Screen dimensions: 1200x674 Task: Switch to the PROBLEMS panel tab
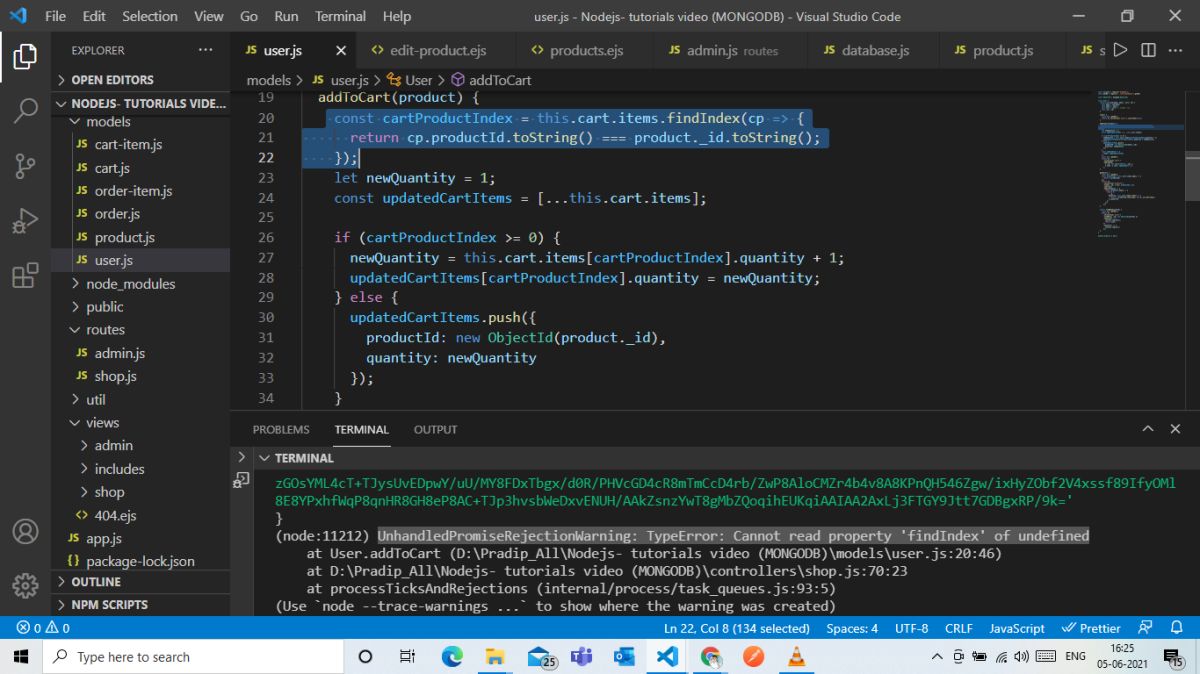[x=281, y=429]
